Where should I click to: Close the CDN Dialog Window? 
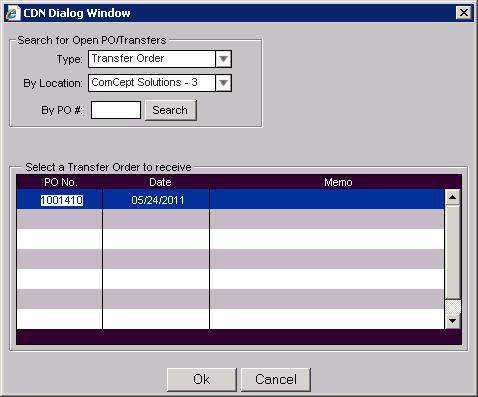tap(464, 13)
